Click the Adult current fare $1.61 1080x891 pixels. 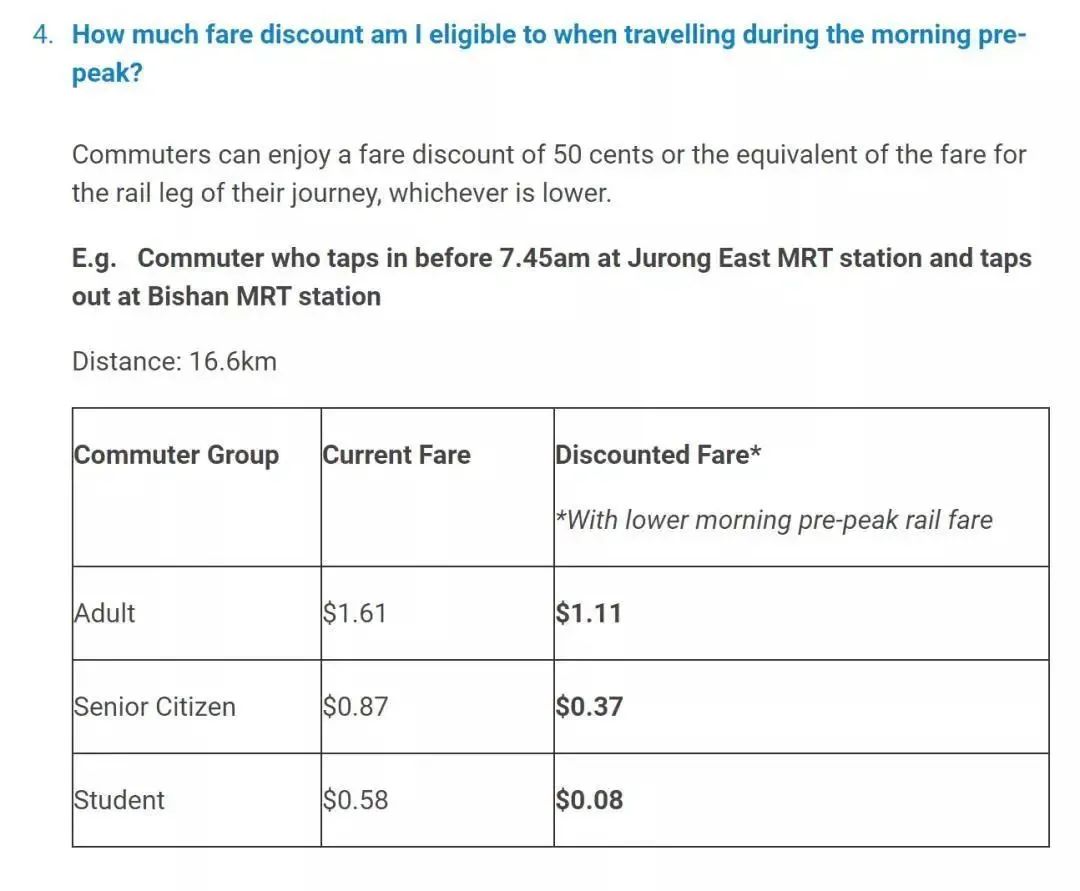354,613
